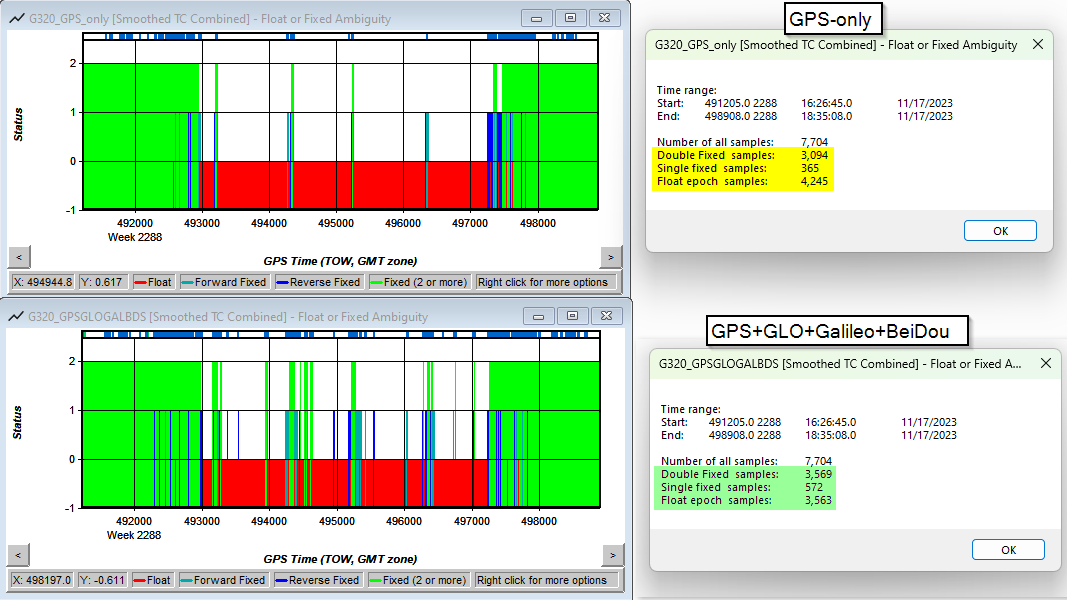The width and height of the screenshot is (1067, 600).
Task: Select Fixed (2 or more) legend in GPS-only plot
Action: coord(419,282)
